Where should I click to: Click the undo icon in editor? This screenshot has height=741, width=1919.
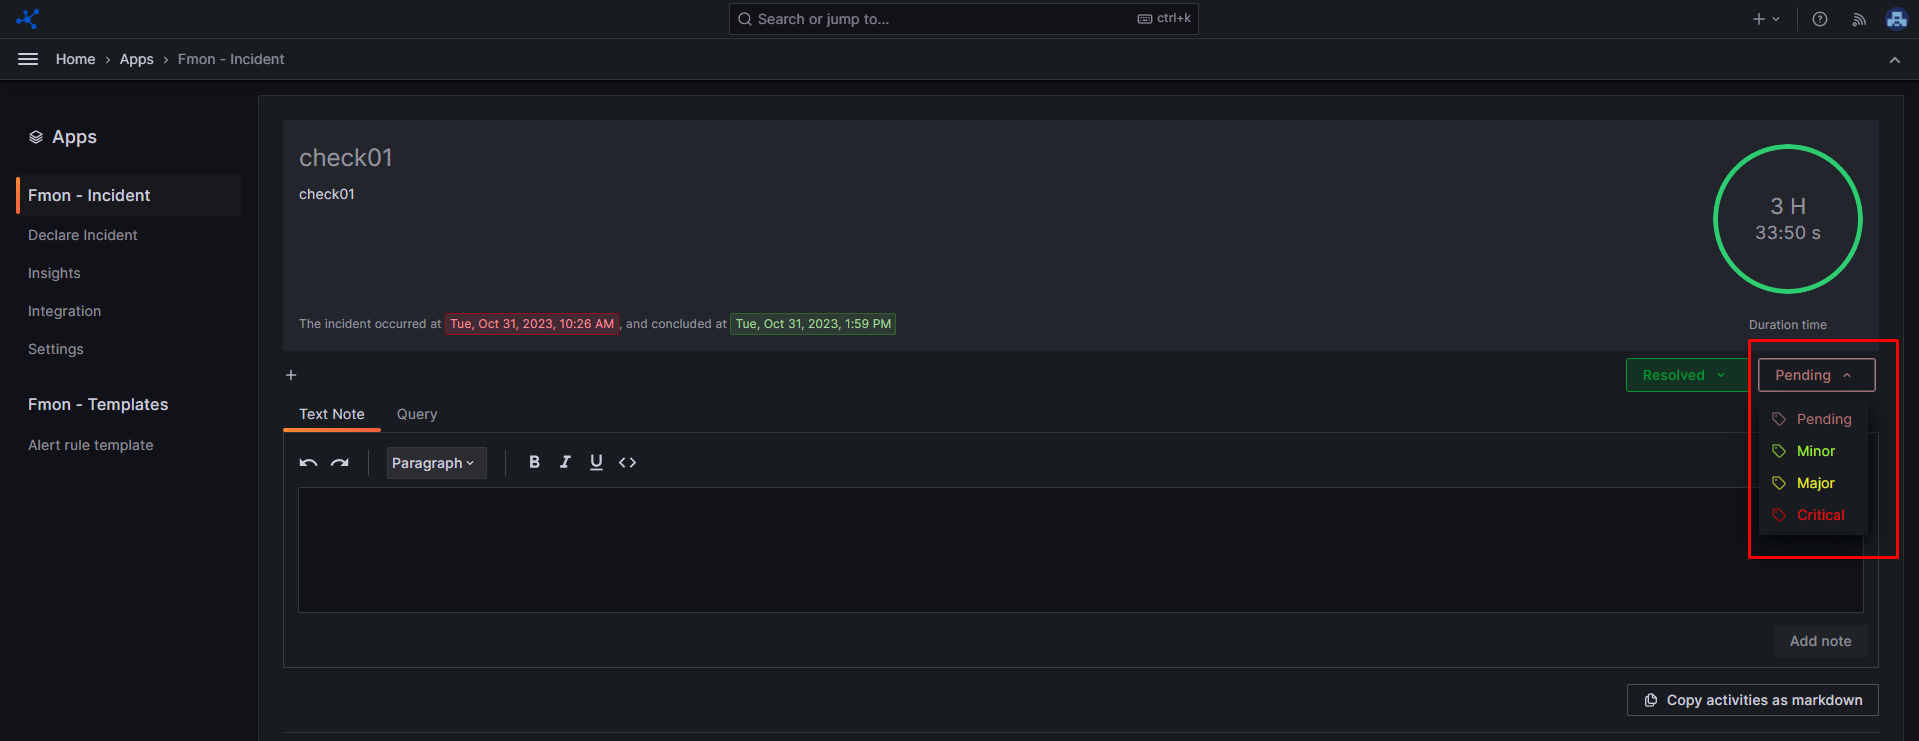[x=308, y=462]
